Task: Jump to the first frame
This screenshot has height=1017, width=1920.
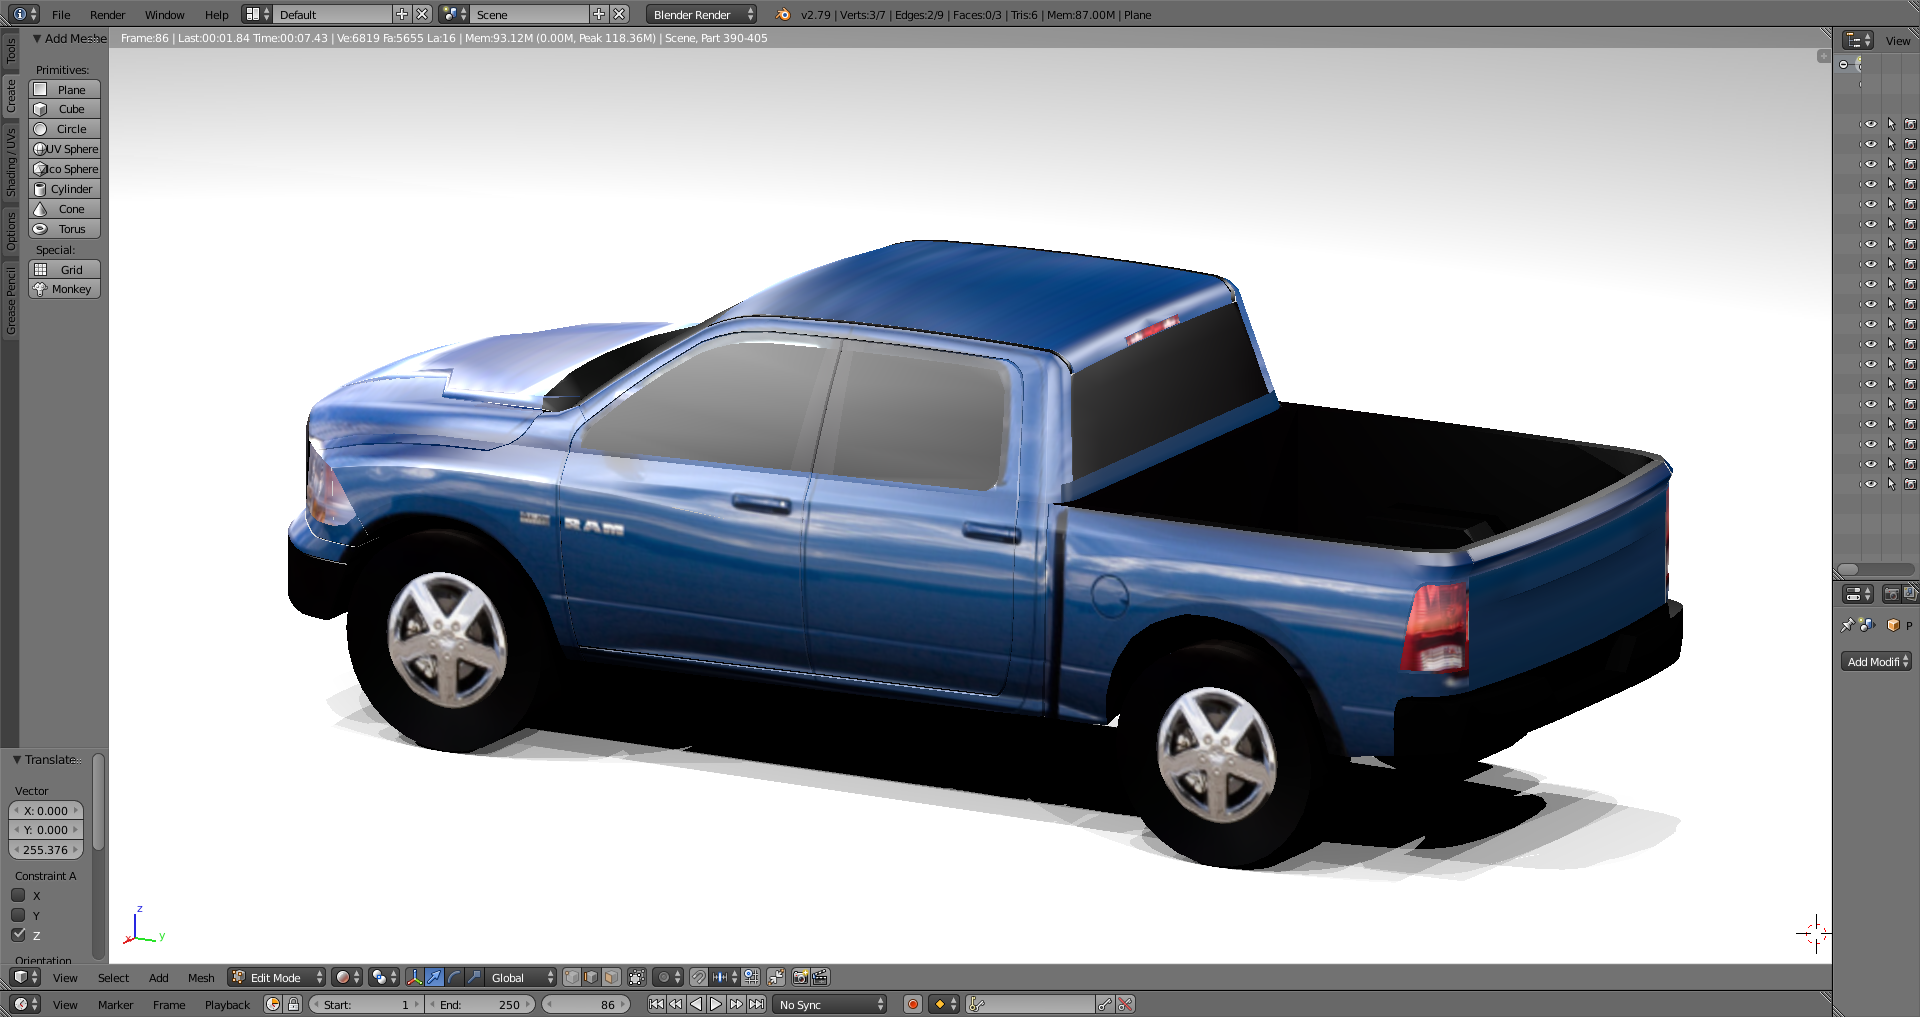Action: tap(656, 1005)
